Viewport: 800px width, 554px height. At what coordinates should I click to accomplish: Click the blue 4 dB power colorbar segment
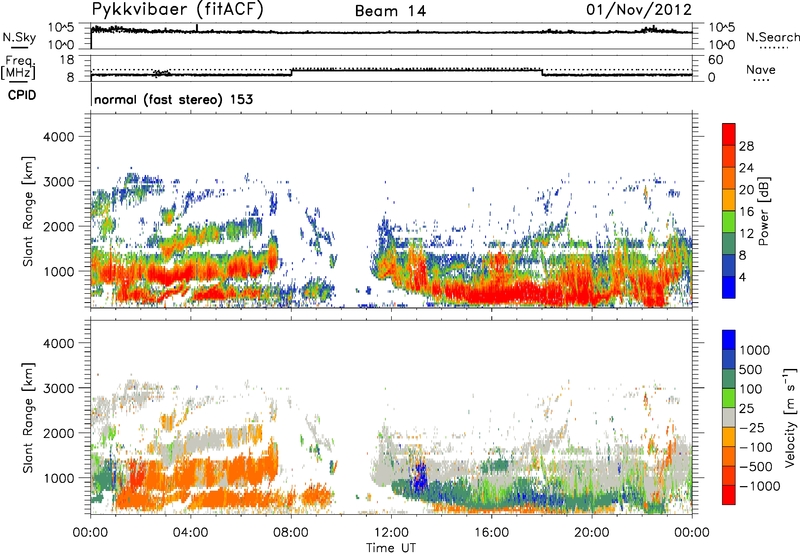(729, 287)
